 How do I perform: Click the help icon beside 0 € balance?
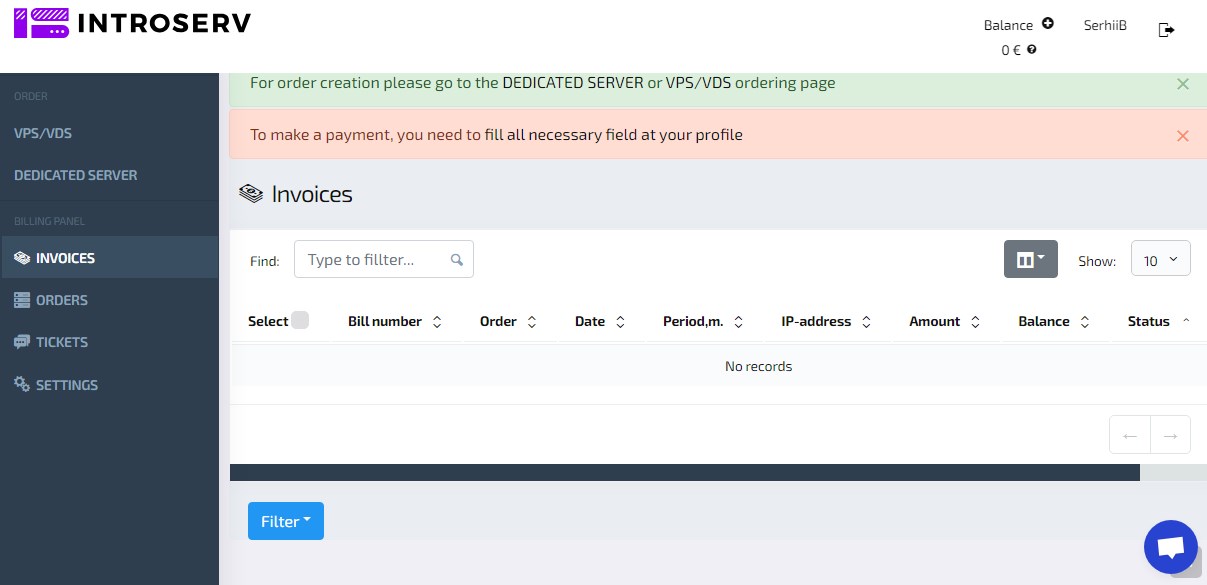[1031, 49]
